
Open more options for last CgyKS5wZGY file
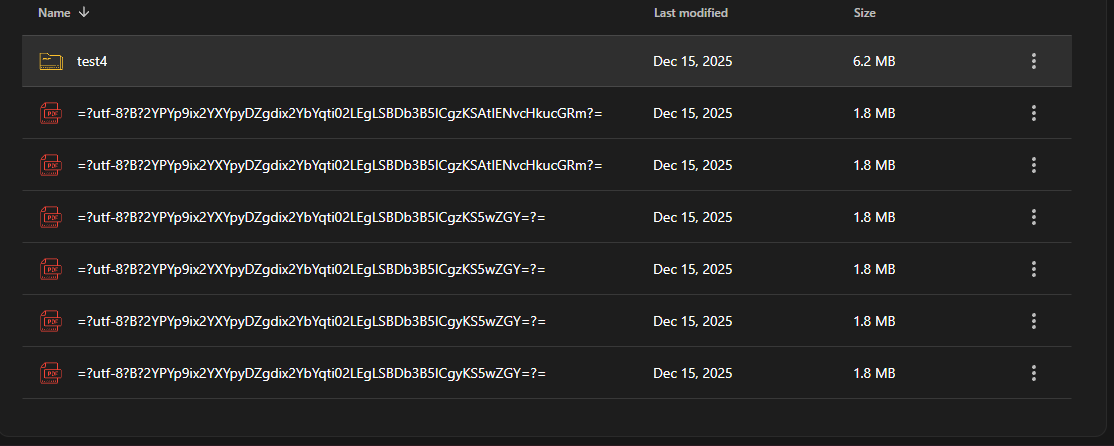[1034, 373]
